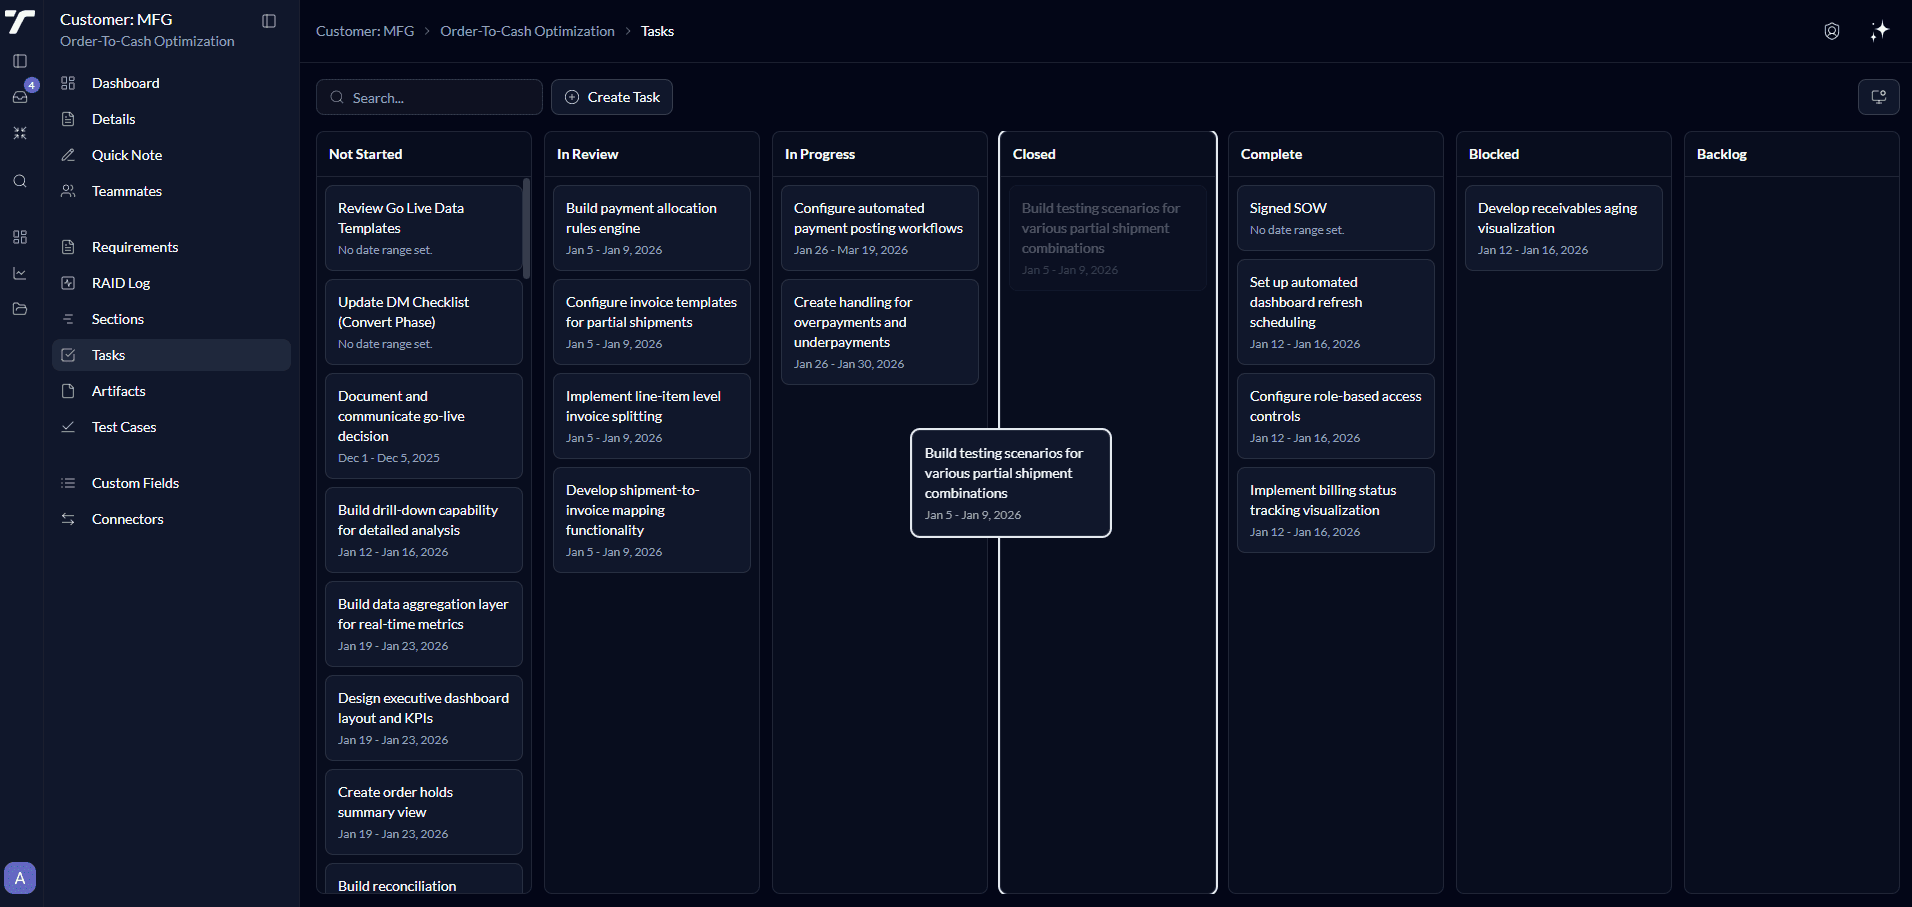Click the Quick Note pencil icon
Viewport: 1912px width, 907px height.
[x=68, y=155]
